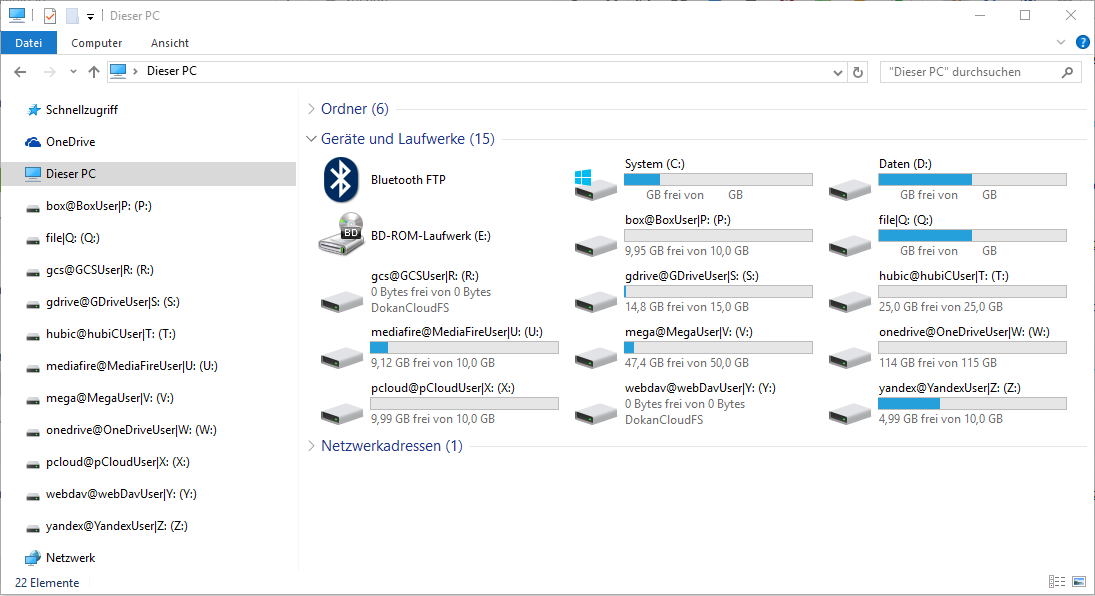The width and height of the screenshot is (1095, 596).
Task: Open recent locations dropdown arrow
Action: (x=73, y=71)
